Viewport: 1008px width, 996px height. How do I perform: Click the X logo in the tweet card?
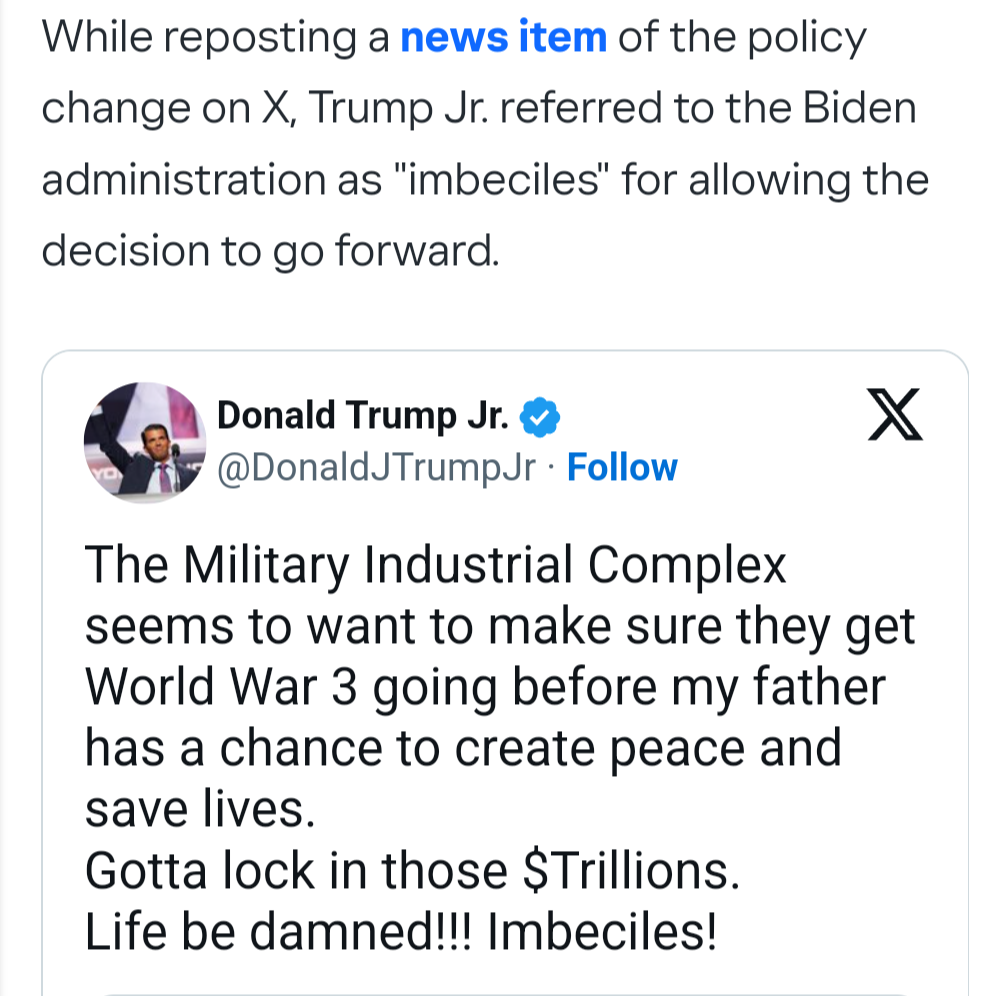(893, 418)
